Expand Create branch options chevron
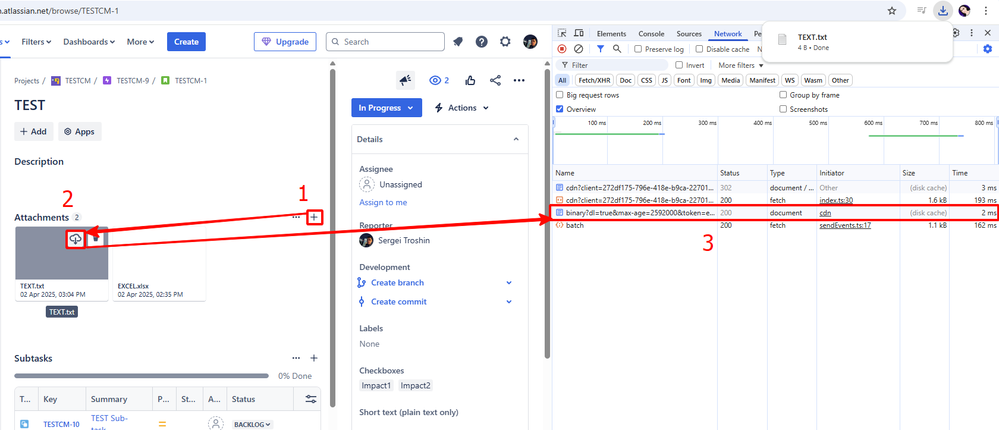999x430 pixels. (x=508, y=282)
